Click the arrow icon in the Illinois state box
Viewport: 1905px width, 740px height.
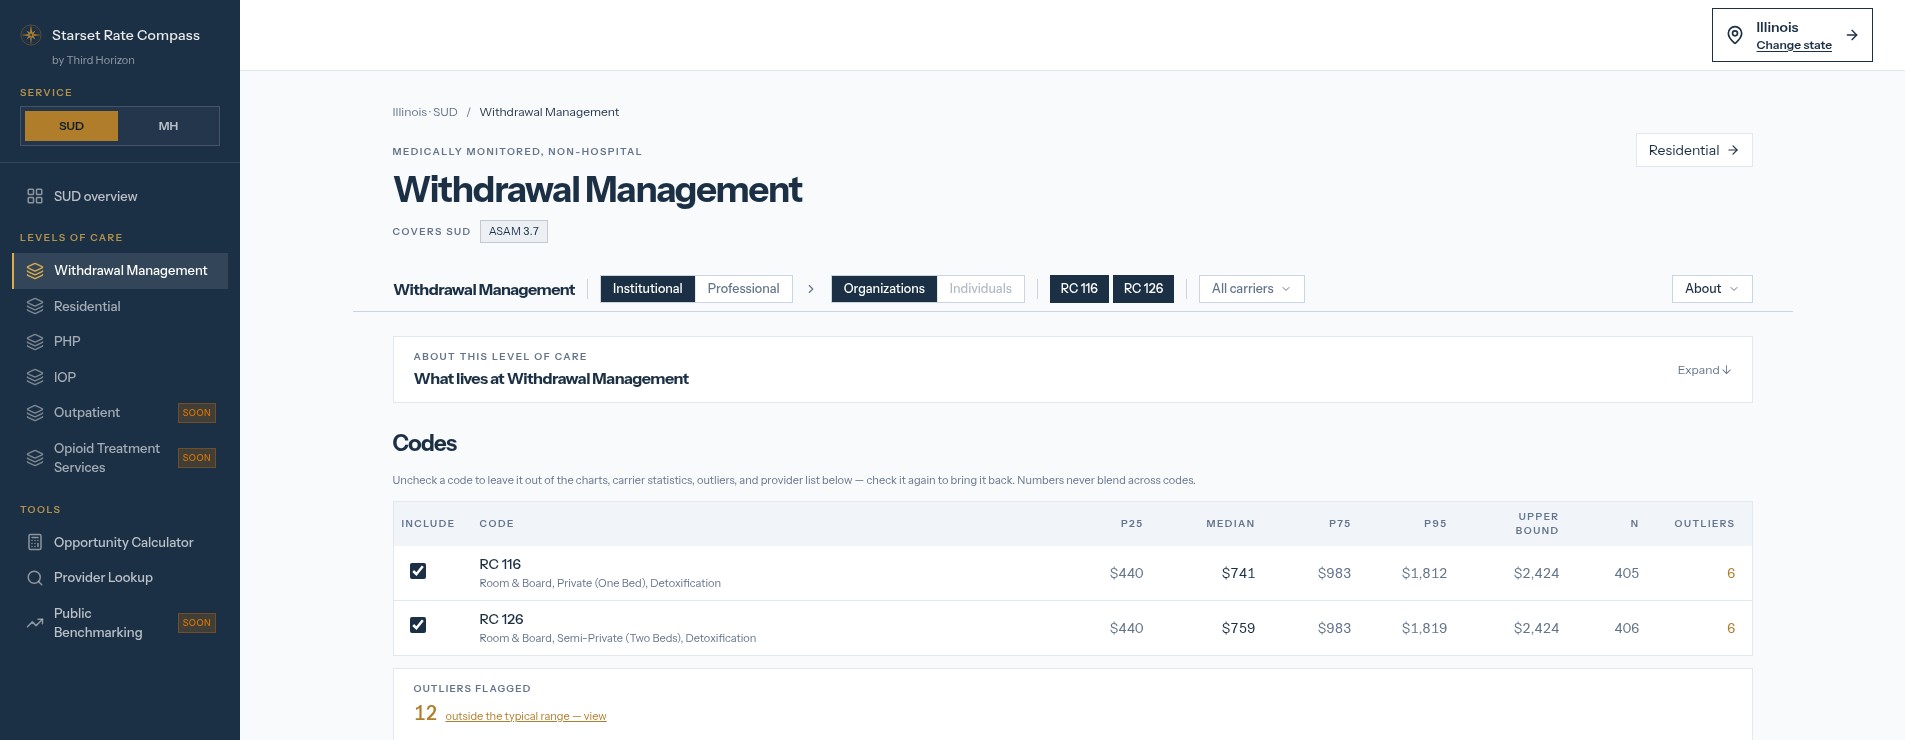[1852, 35]
